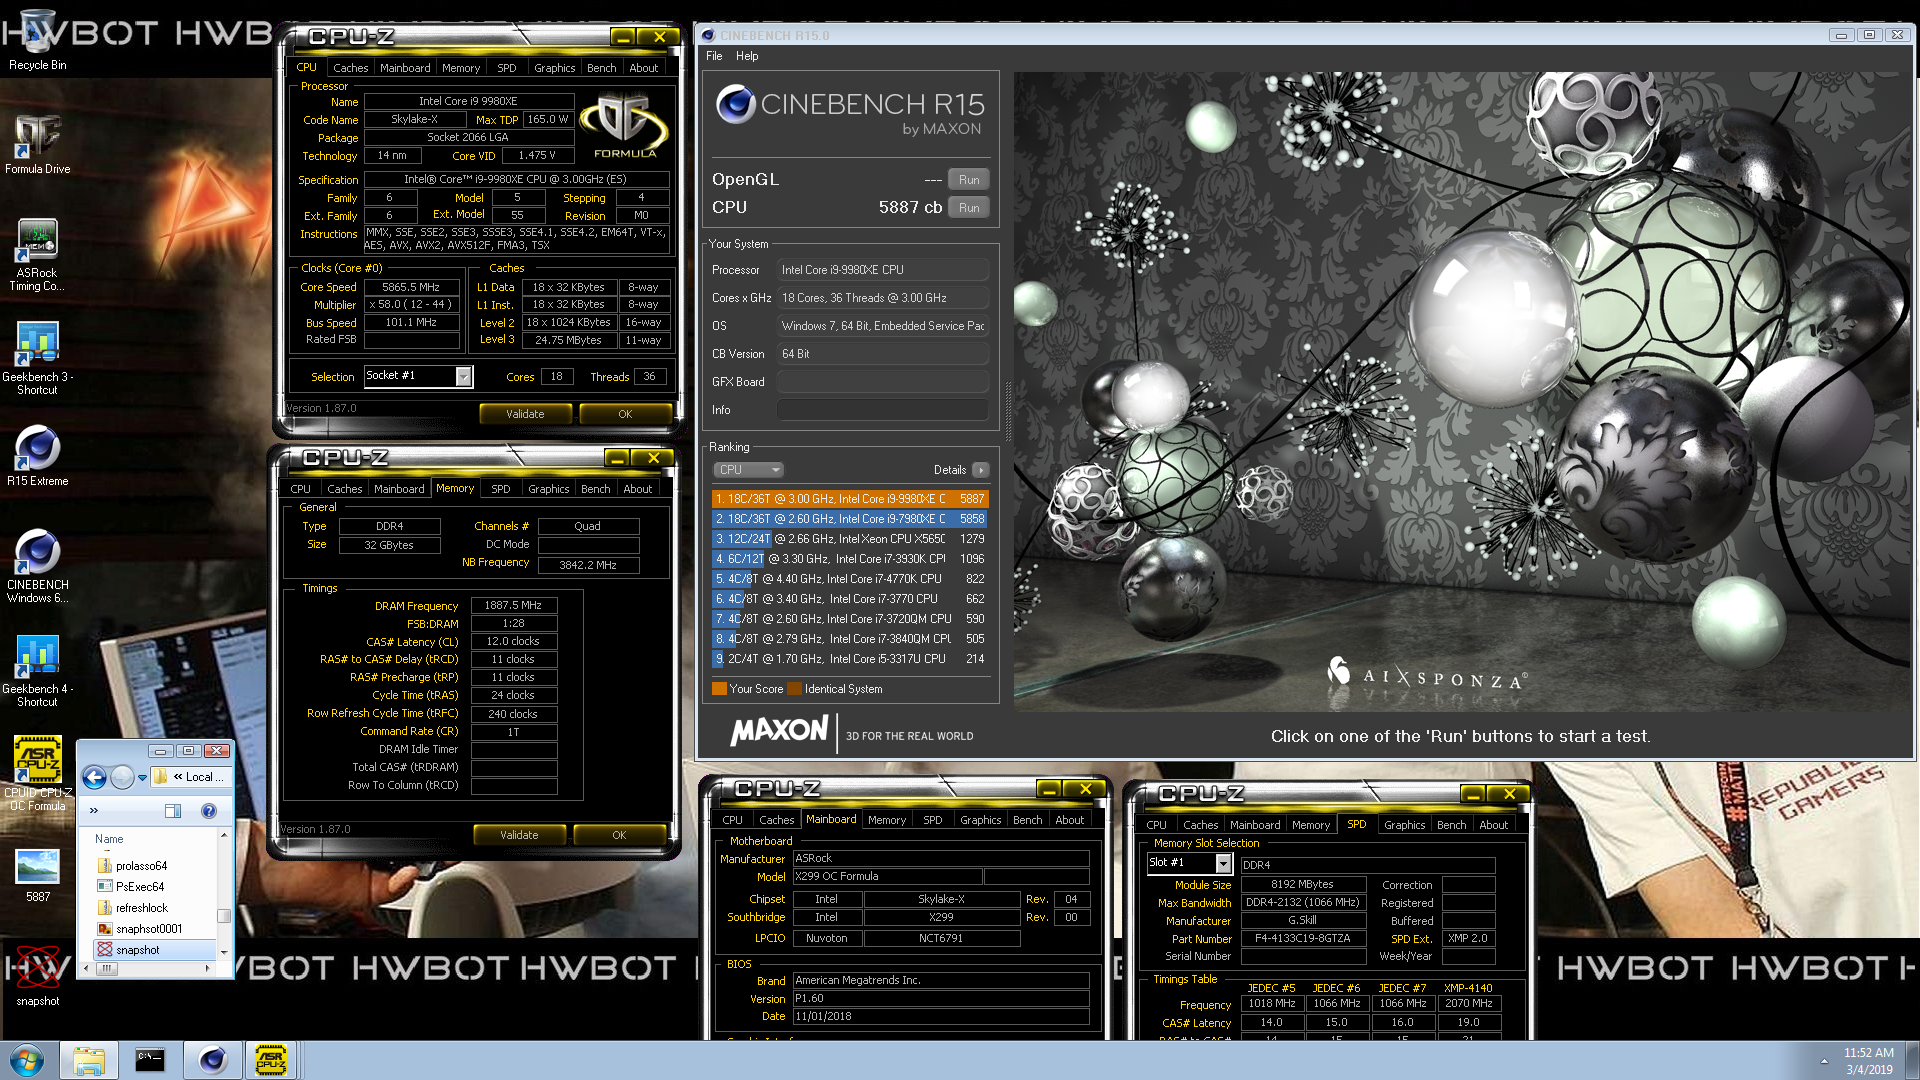The width and height of the screenshot is (1920, 1080).
Task: Select the 5887 image file on desktop
Action: coord(37,876)
